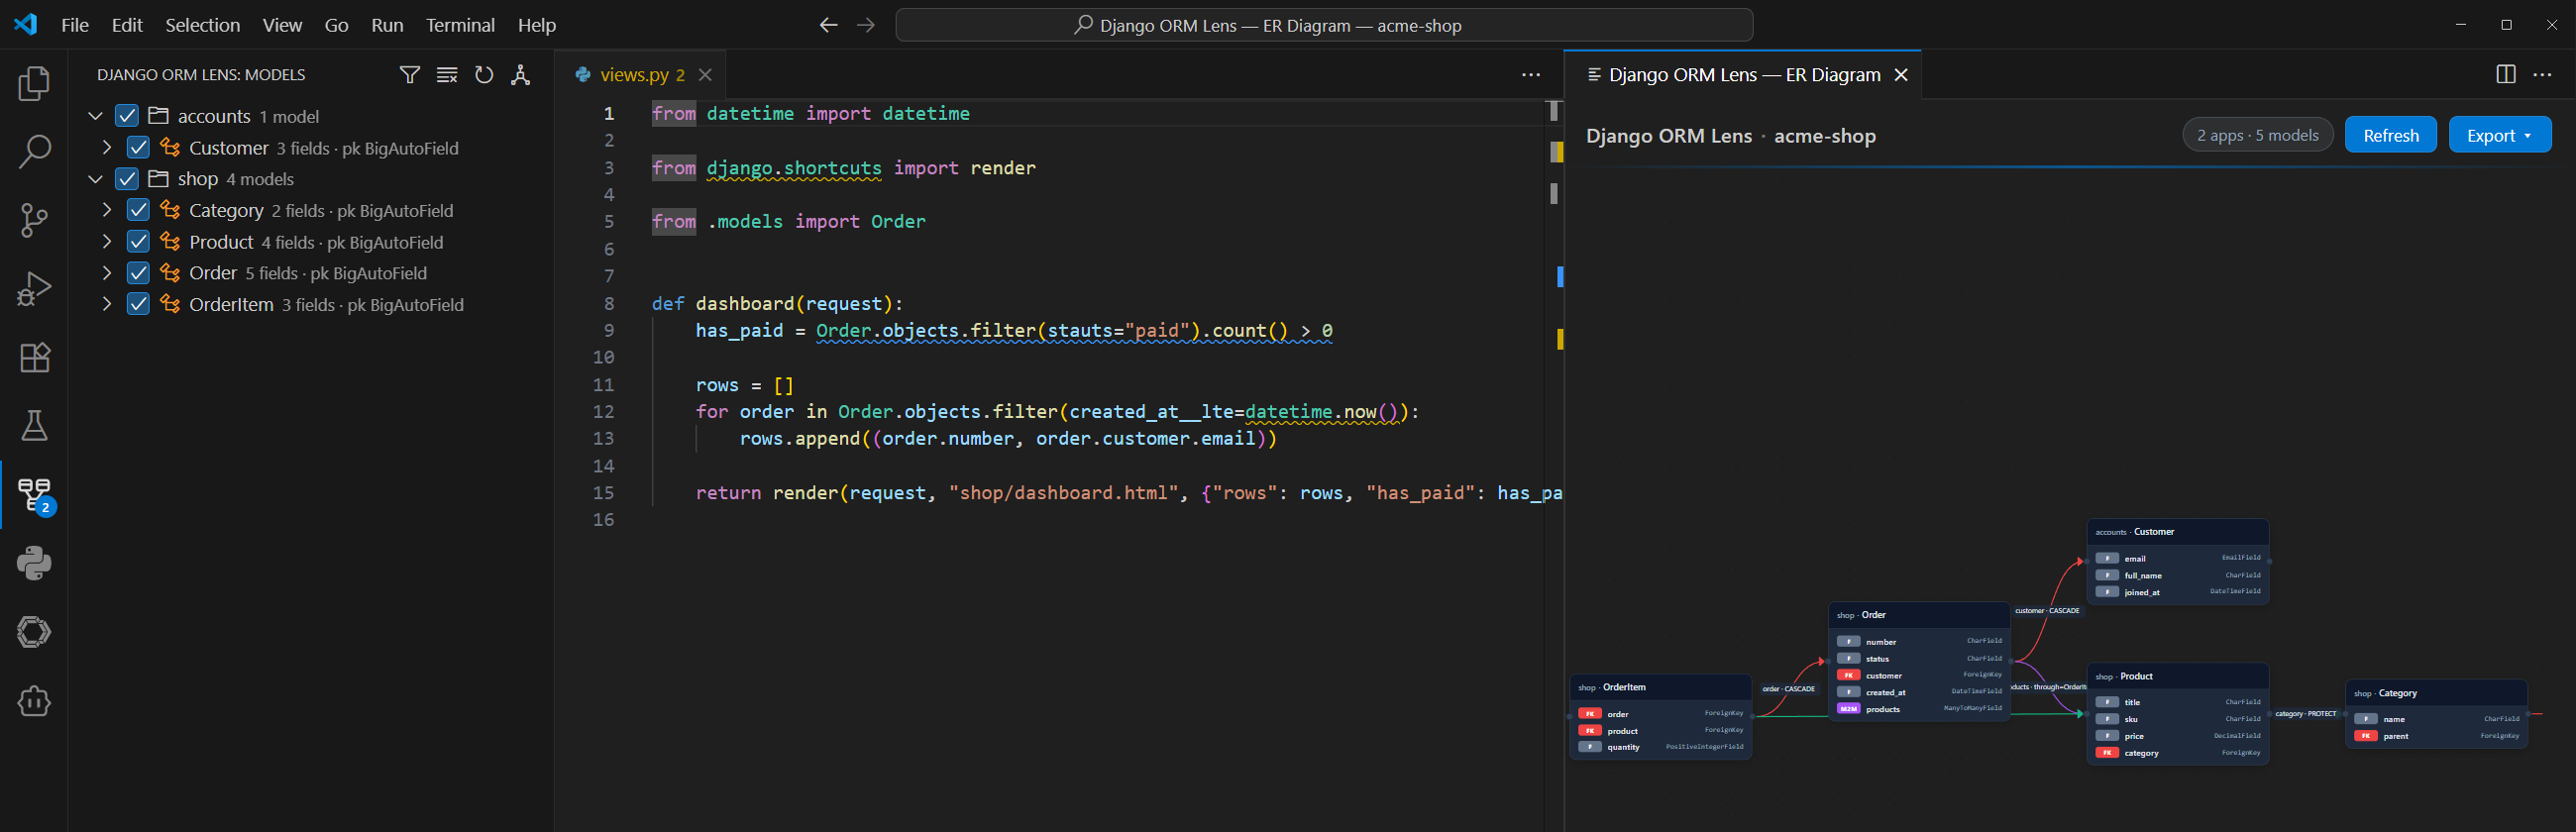
Task: Expand the Category model fields
Action: pyautogui.click(x=106, y=210)
